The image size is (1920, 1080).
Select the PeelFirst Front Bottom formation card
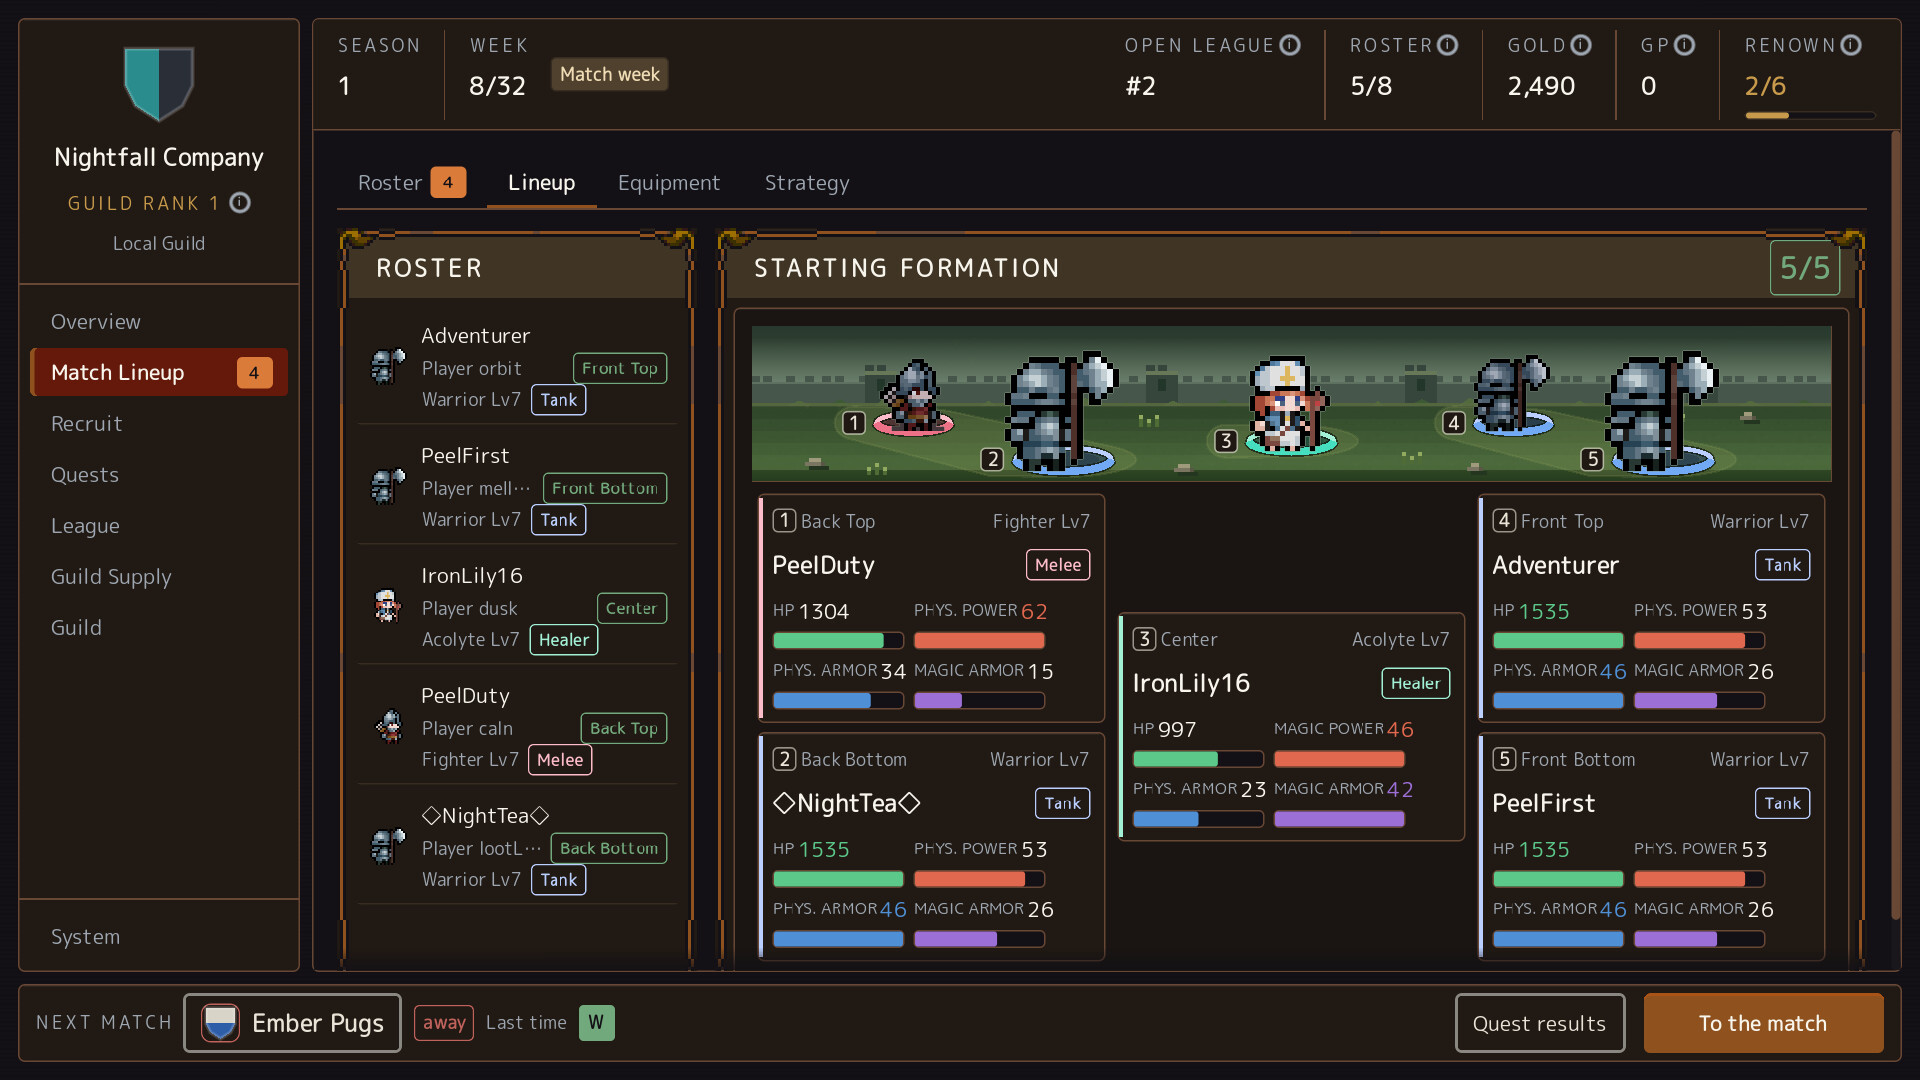1651,846
